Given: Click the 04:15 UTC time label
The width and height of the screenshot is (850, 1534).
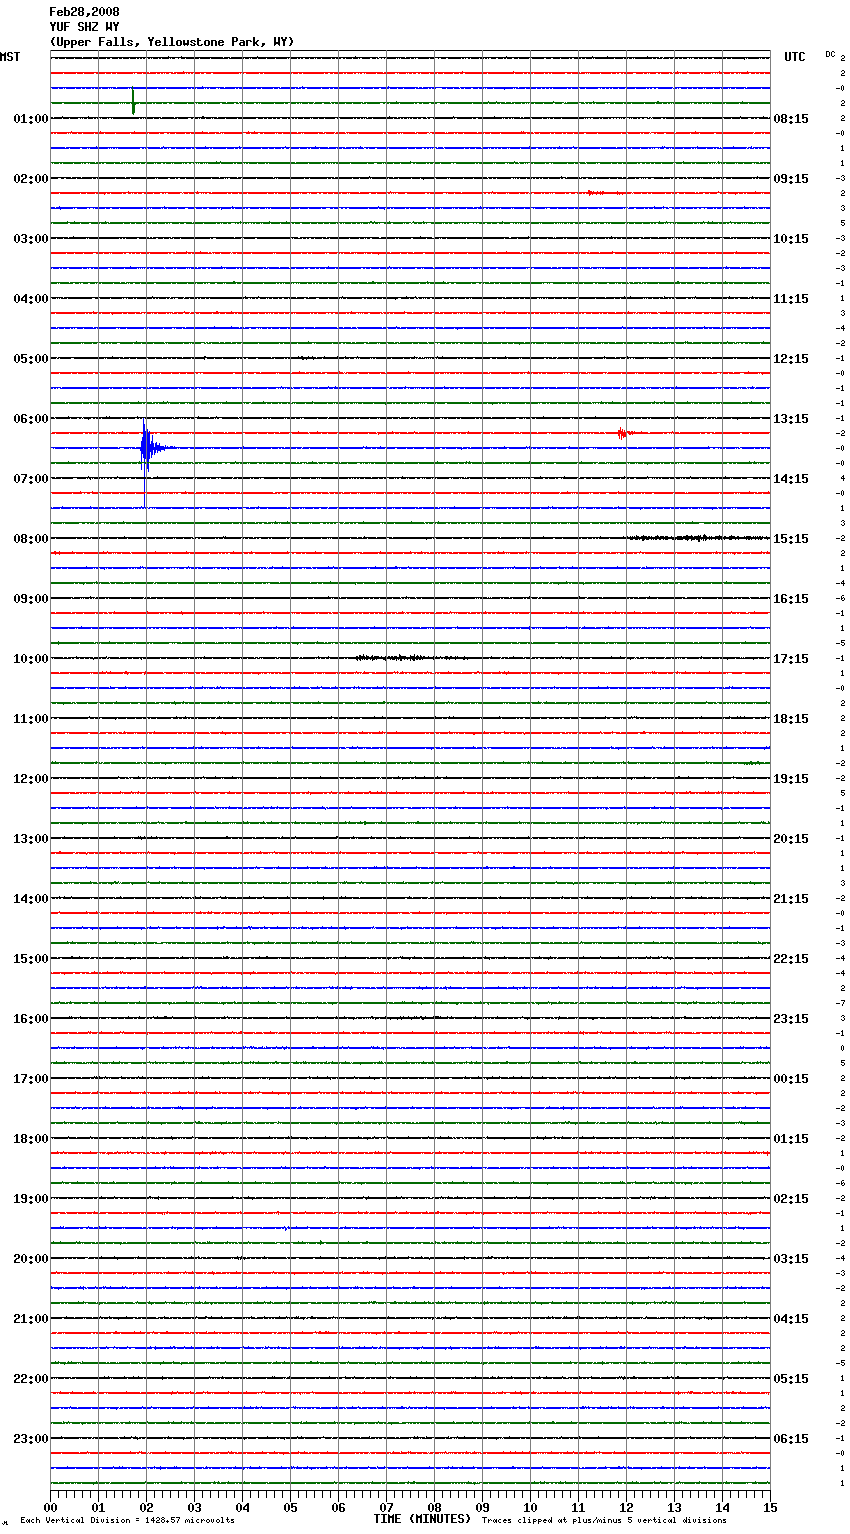Looking at the screenshot, I should [x=791, y=1319].
